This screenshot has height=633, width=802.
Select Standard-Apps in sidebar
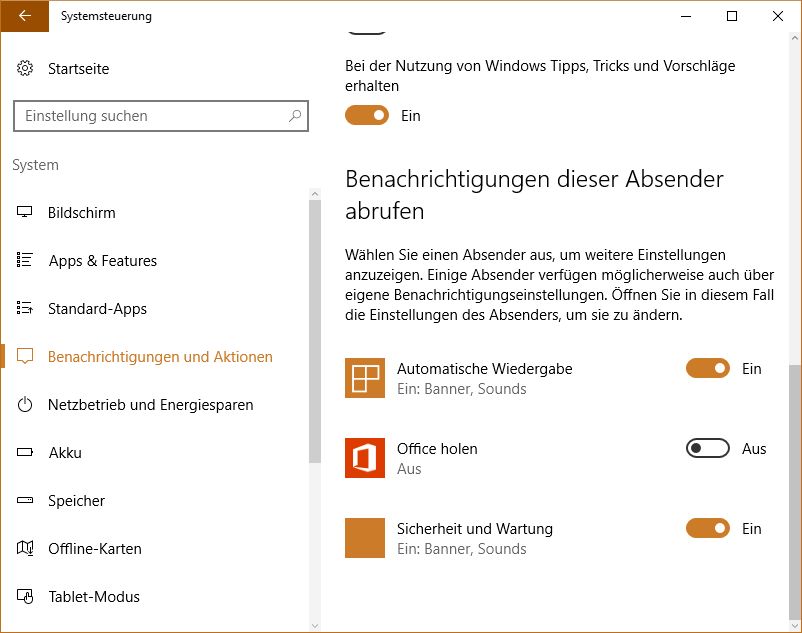point(97,309)
